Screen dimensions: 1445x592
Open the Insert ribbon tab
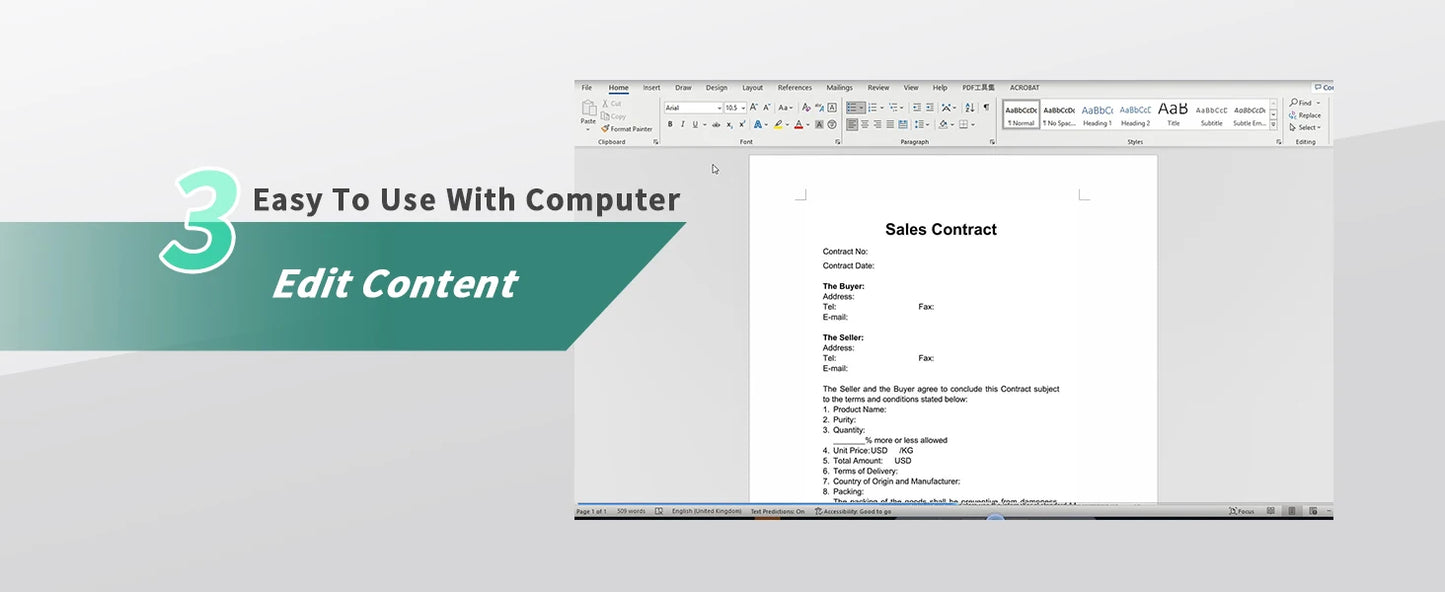point(651,88)
